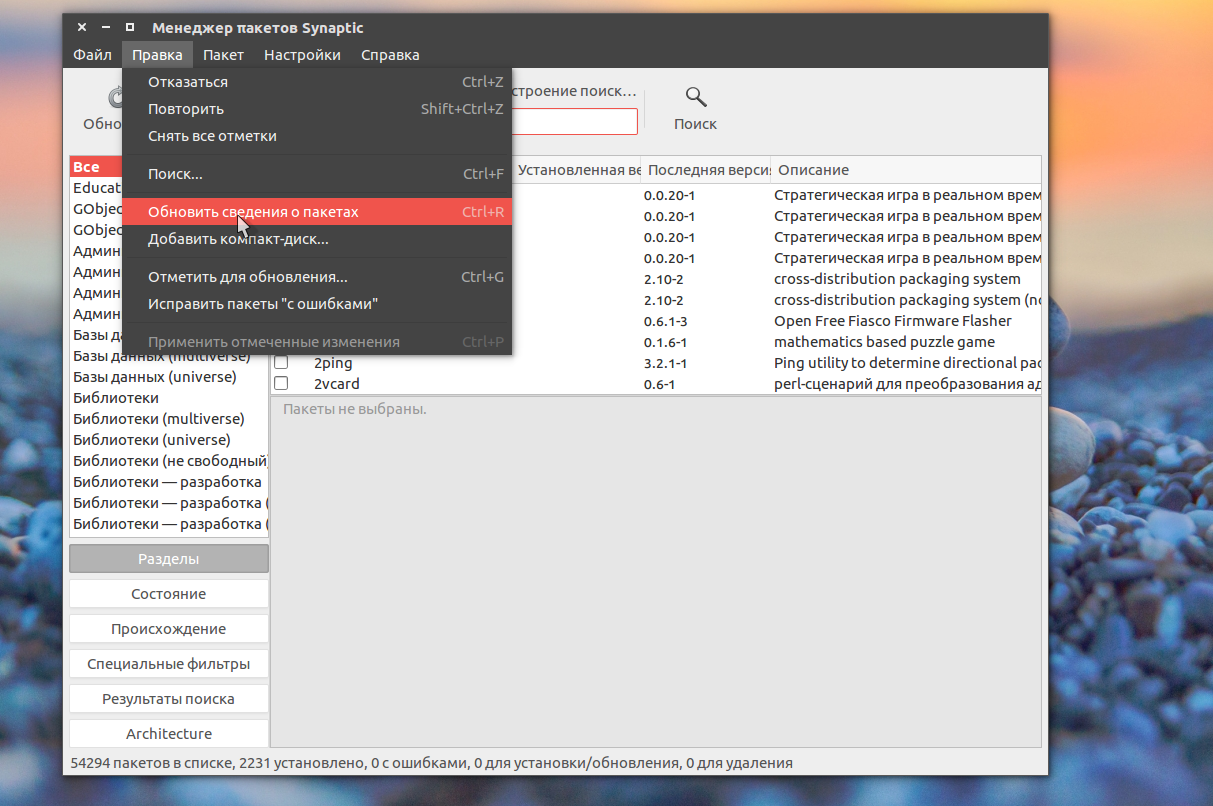Click the Architecture filter button
The image size is (1213, 806).
coord(169,734)
